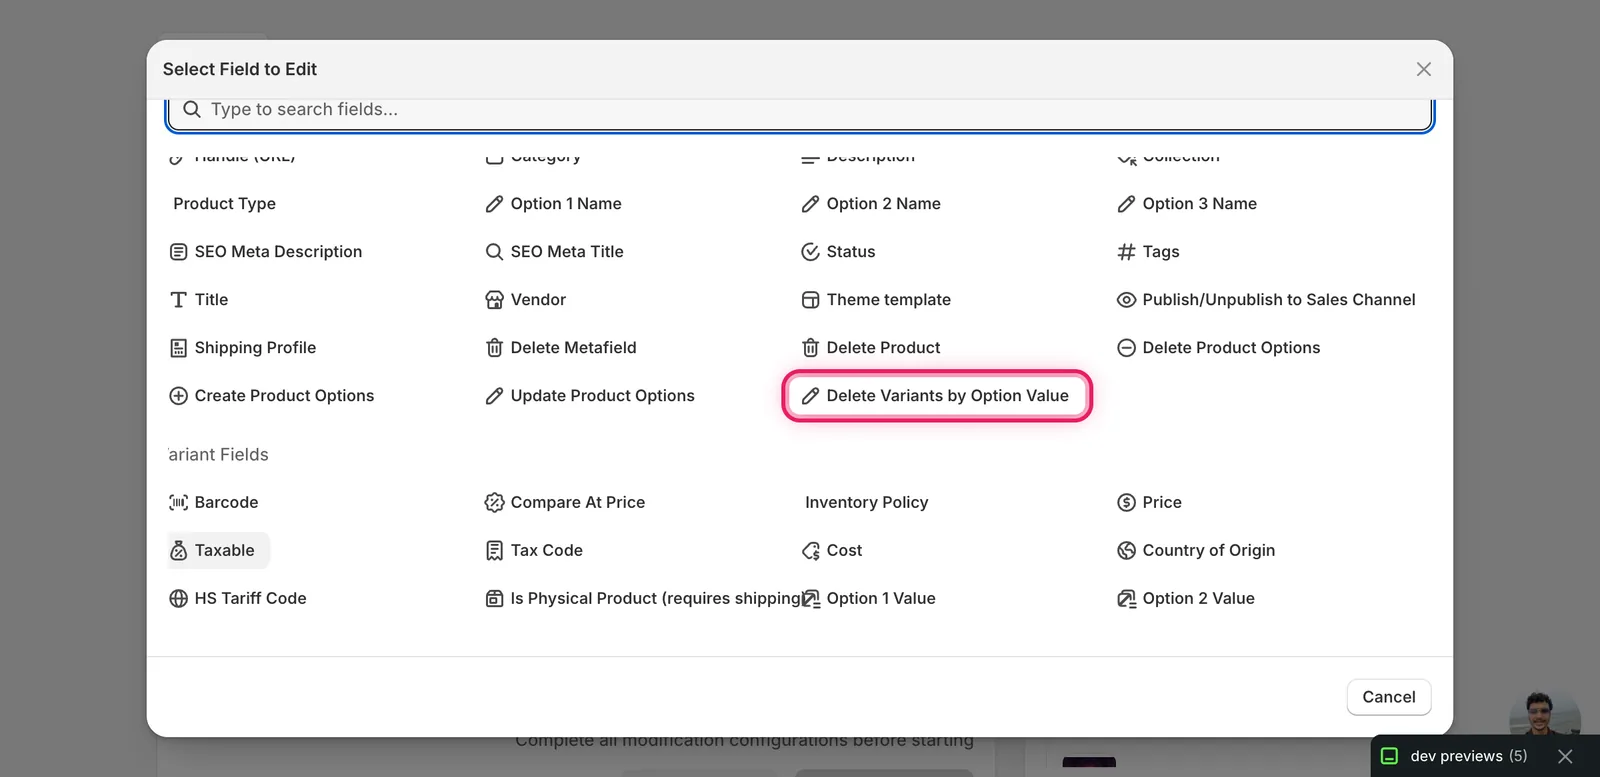Select the Option 2 Name field

[x=872, y=204]
